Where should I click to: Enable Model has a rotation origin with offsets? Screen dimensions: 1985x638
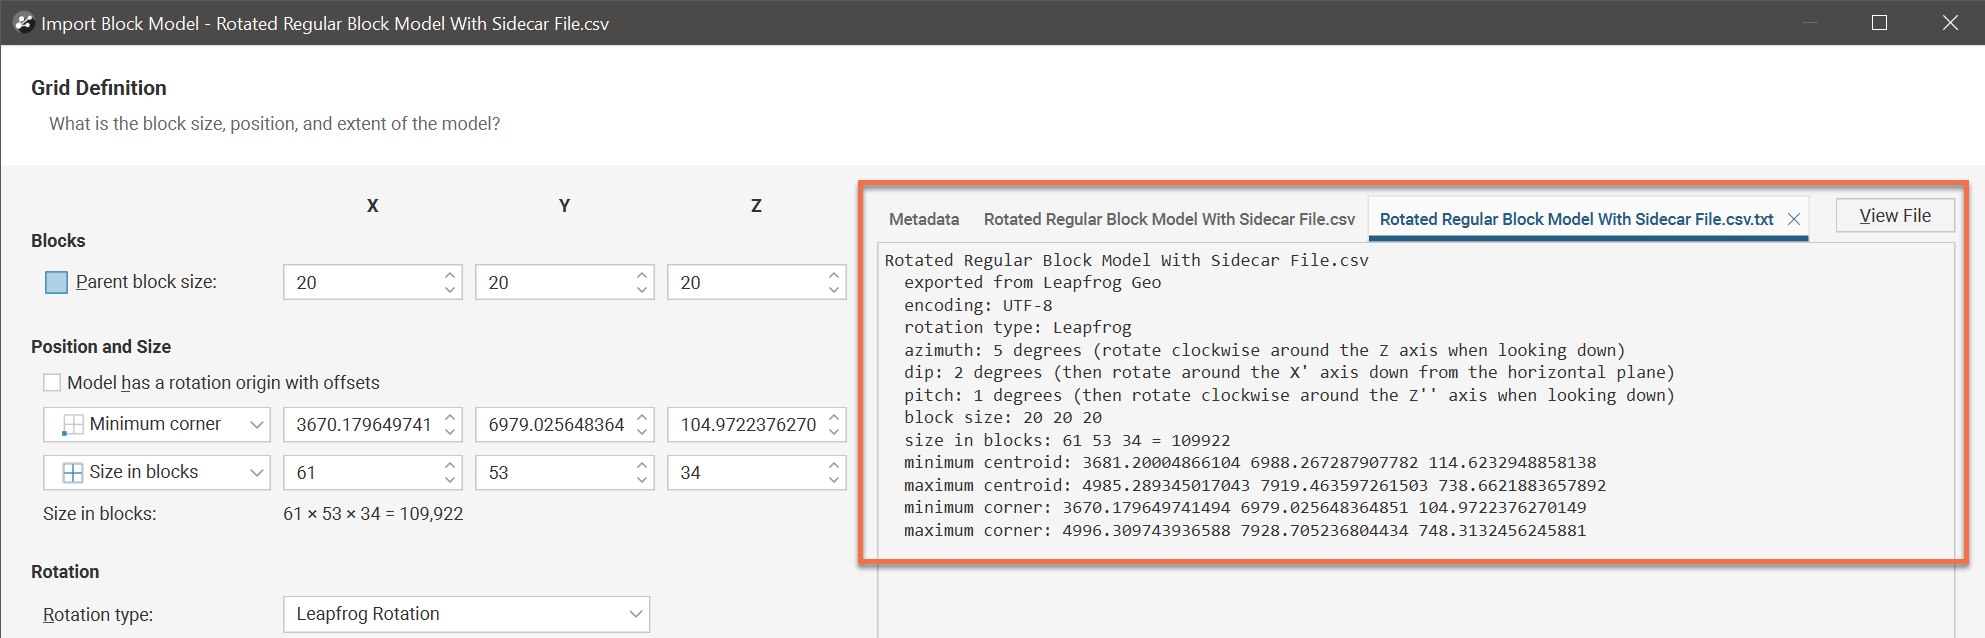(52, 383)
